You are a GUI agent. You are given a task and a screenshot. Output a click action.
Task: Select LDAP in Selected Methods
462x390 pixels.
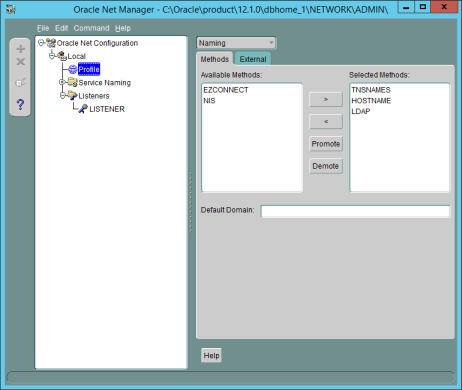(x=361, y=111)
